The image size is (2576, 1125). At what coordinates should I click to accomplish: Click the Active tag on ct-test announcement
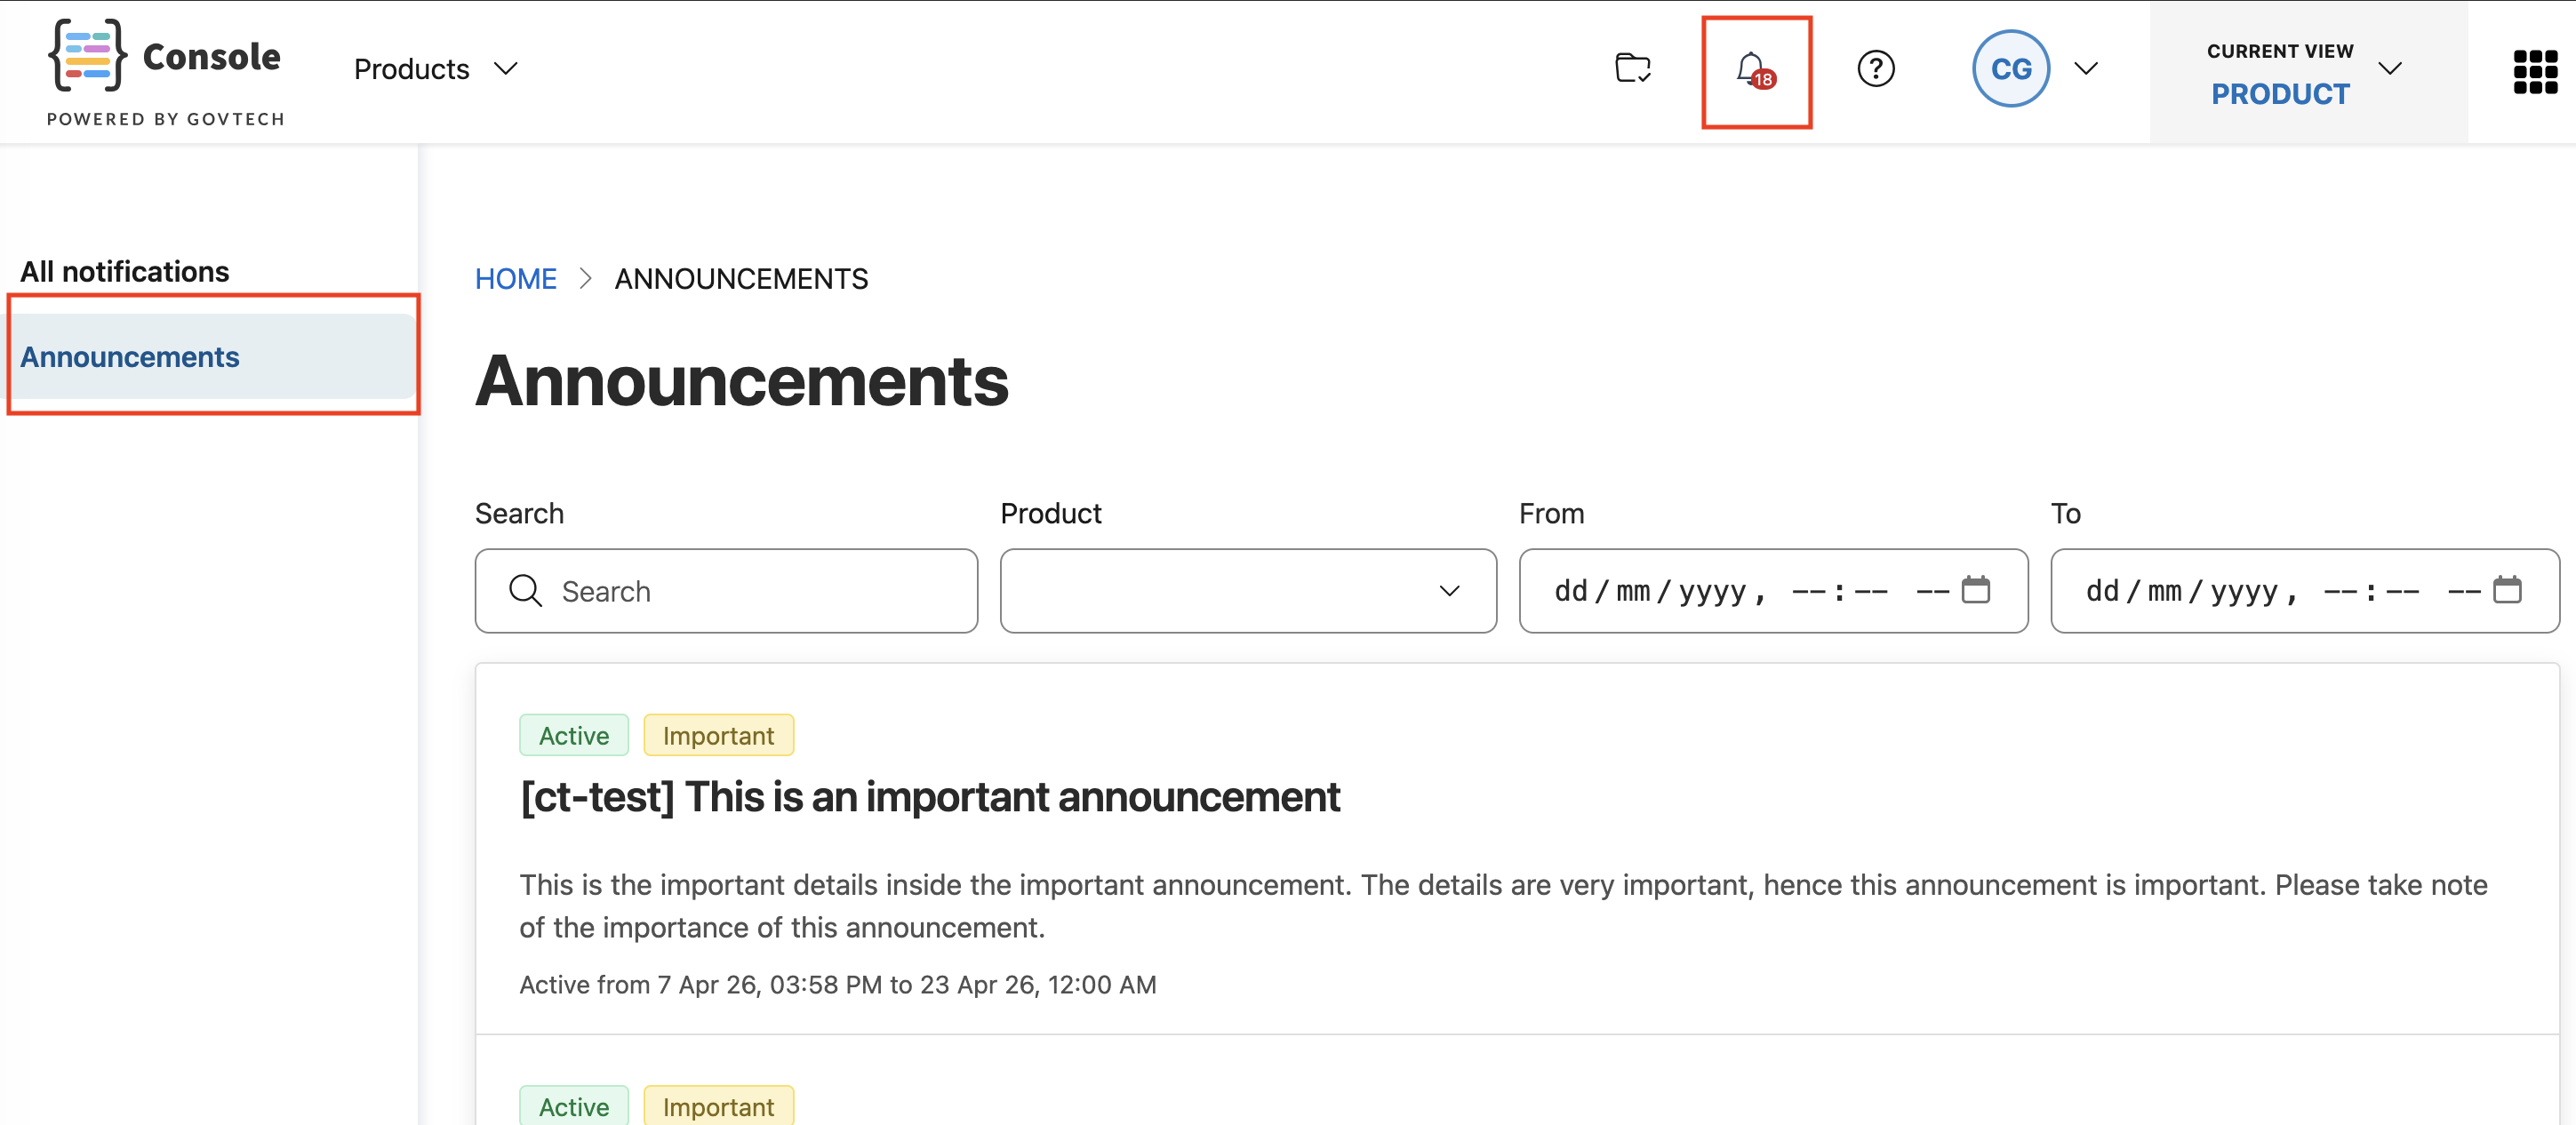point(573,735)
